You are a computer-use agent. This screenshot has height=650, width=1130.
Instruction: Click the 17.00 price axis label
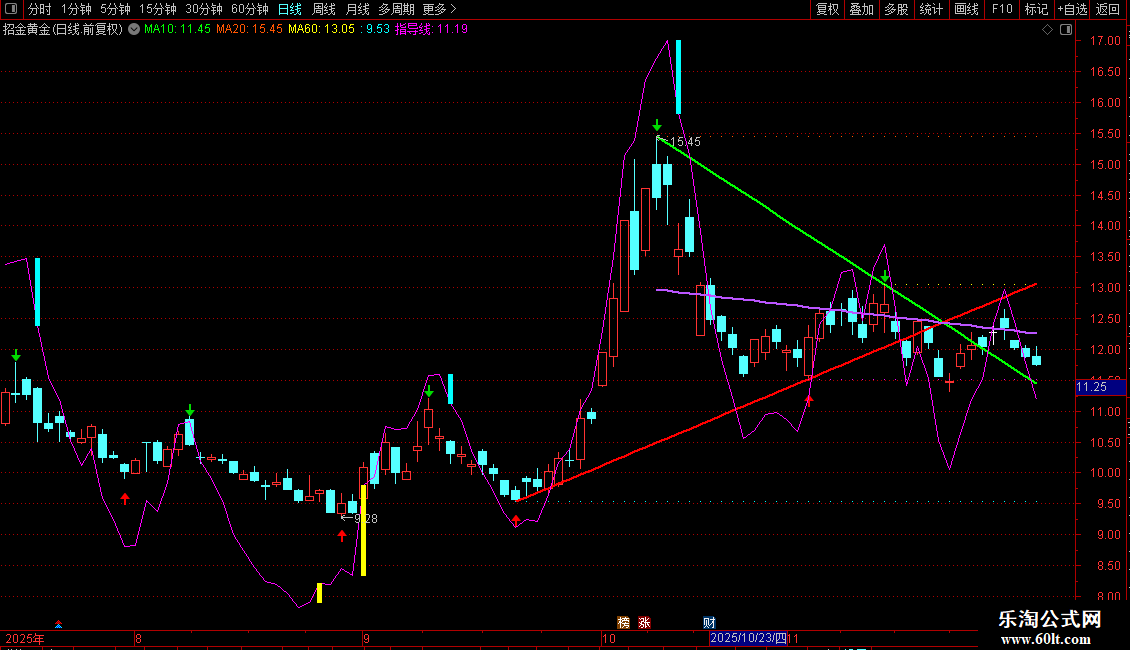(x=1105, y=41)
